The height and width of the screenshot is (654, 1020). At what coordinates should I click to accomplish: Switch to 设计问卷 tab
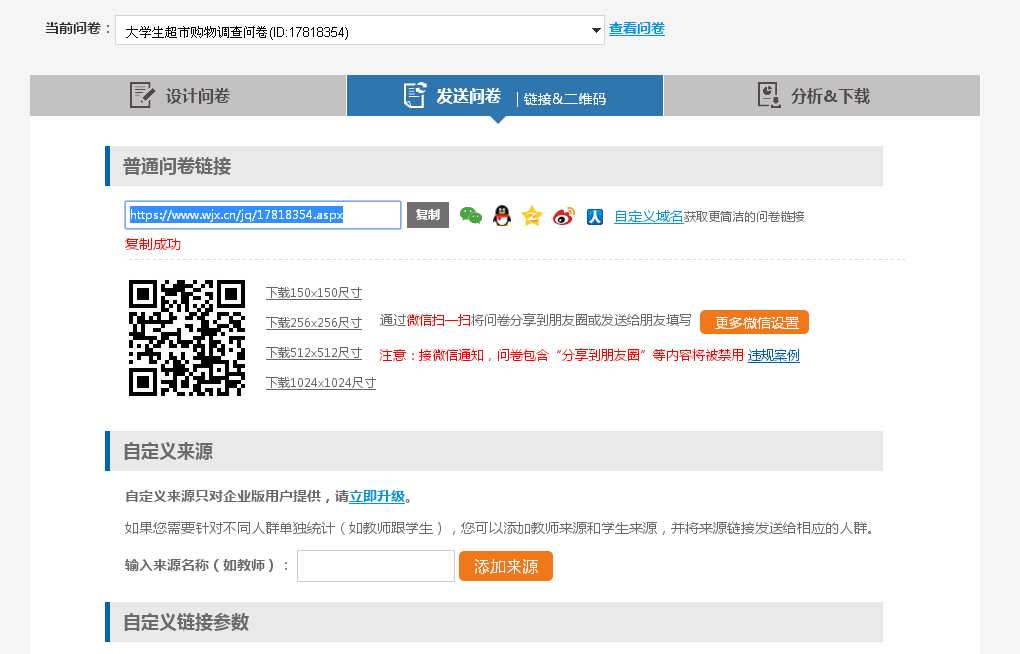pyautogui.click(x=188, y=96)
